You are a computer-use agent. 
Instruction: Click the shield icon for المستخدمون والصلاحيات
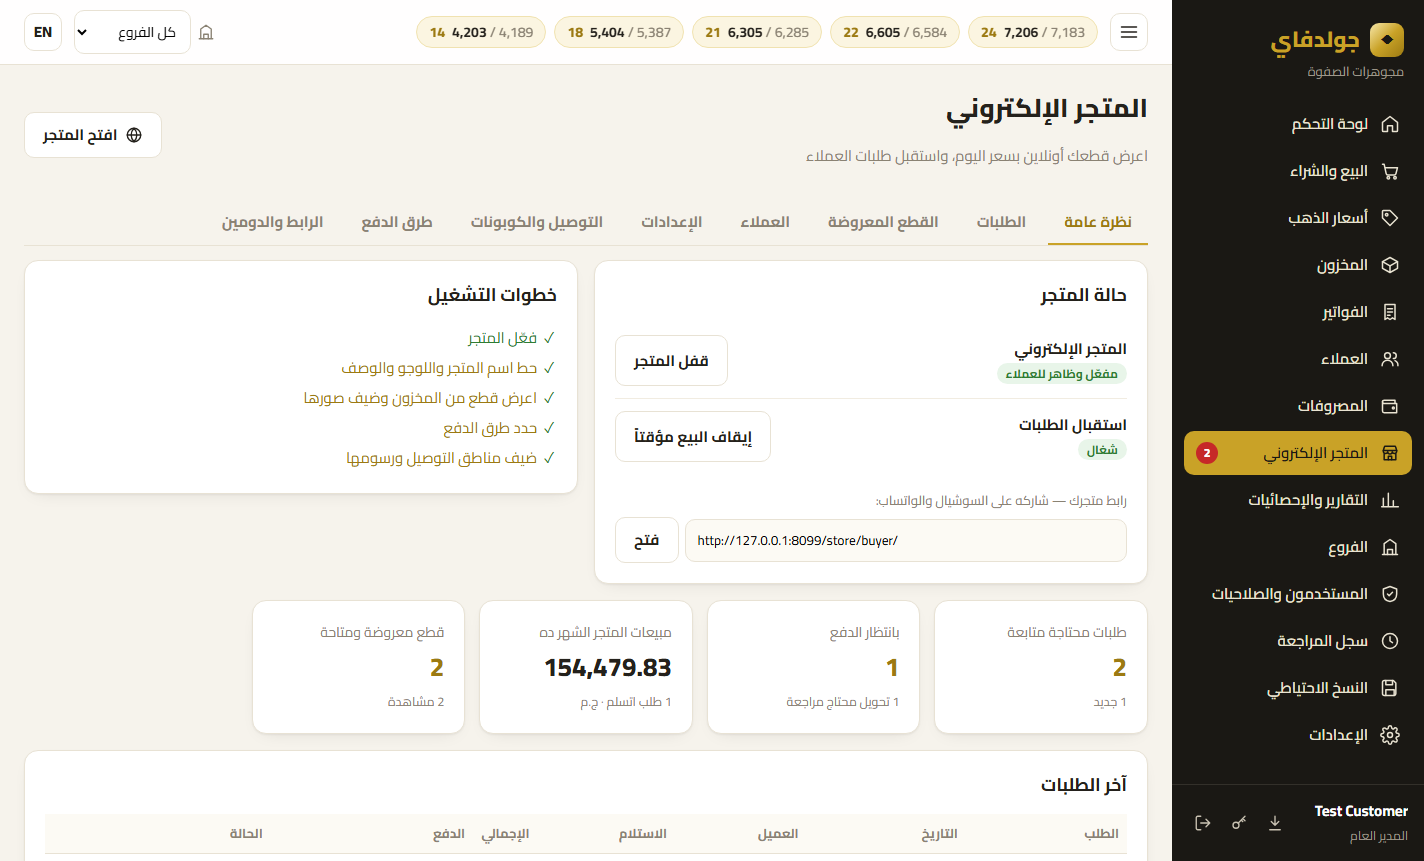point(1389,594)
